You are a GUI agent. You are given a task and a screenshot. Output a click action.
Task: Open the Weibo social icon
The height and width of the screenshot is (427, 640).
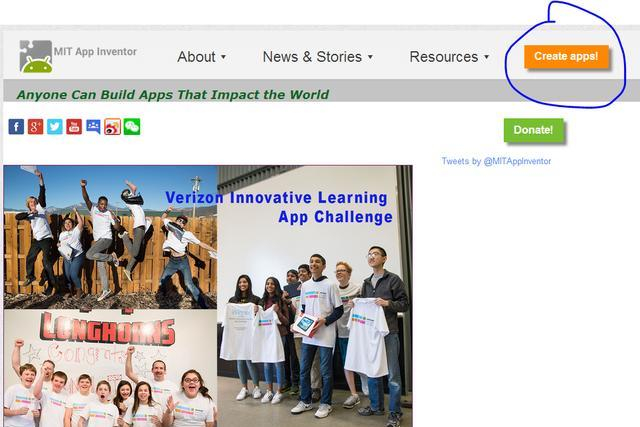112,127
